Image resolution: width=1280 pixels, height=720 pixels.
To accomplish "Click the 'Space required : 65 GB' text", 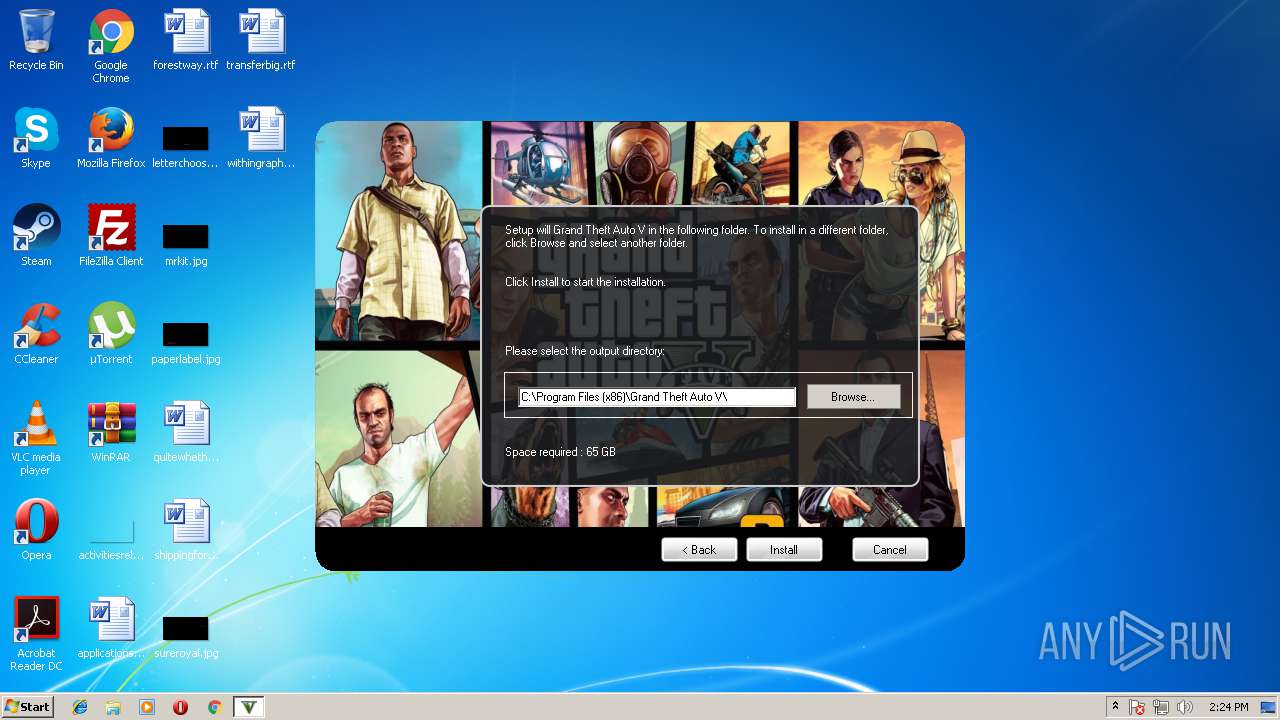I will point(560,452).
